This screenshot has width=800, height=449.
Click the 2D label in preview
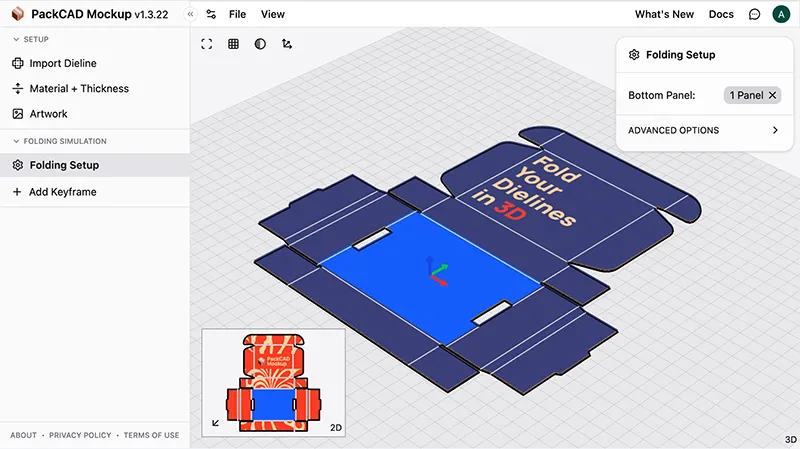pyautogui.click(x=336, y=428)
